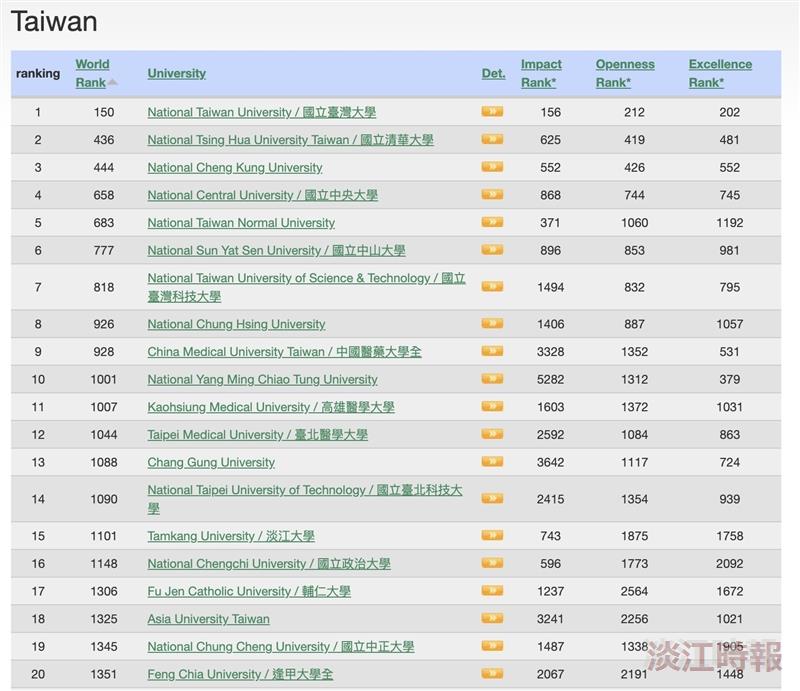Select world rank value 1101 for Tamkang
Viewport: 800px width, 691px height.
pos(104,536)
